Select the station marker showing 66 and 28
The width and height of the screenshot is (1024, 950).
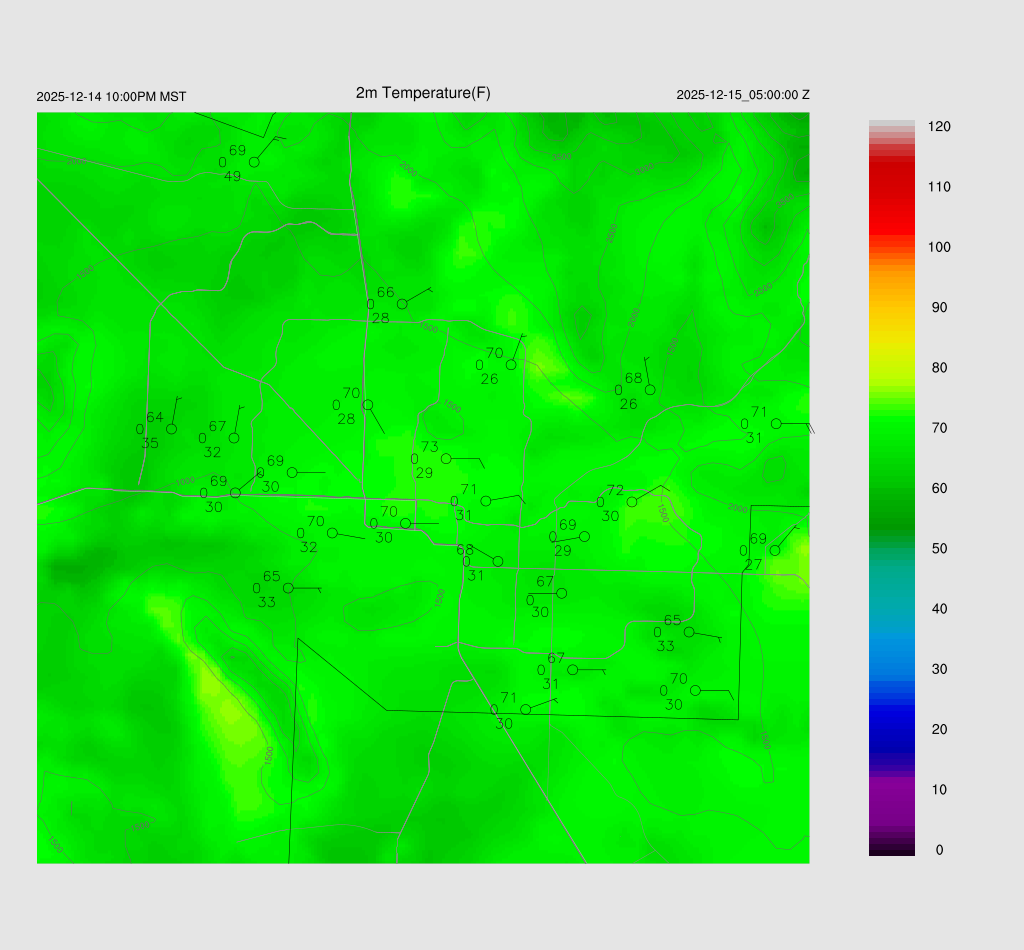402,304
